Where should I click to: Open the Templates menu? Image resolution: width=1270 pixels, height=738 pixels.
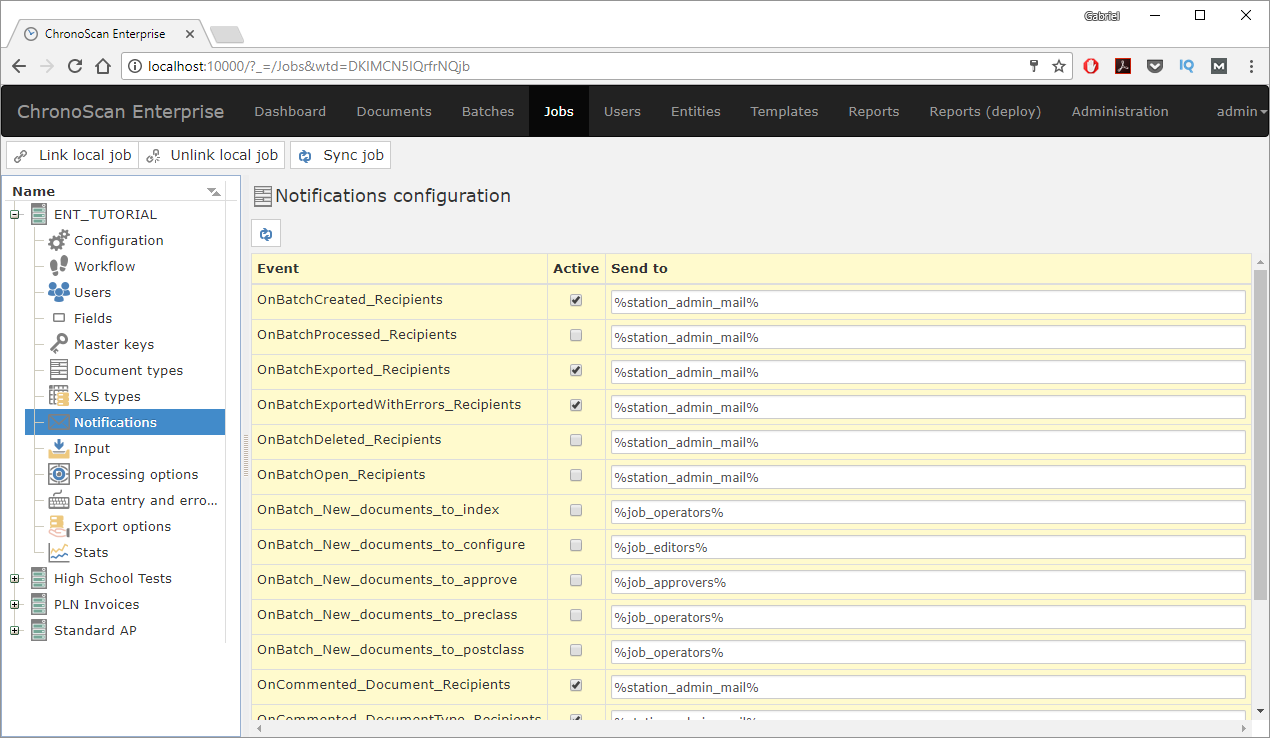[x=784, y=111]
